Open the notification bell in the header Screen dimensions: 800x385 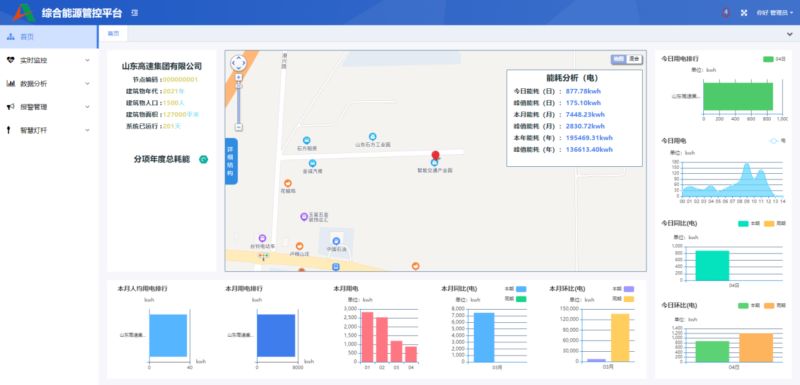(x=726, y=13)
